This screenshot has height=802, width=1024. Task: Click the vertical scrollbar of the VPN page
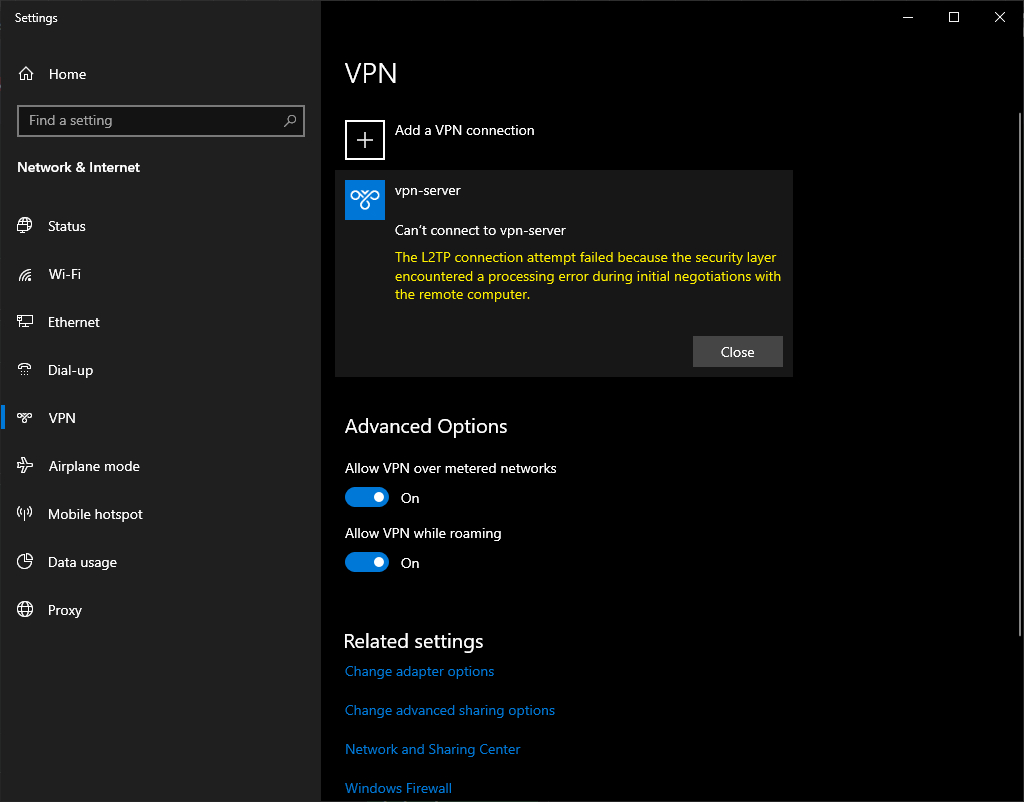click(x=1020, y=374)
